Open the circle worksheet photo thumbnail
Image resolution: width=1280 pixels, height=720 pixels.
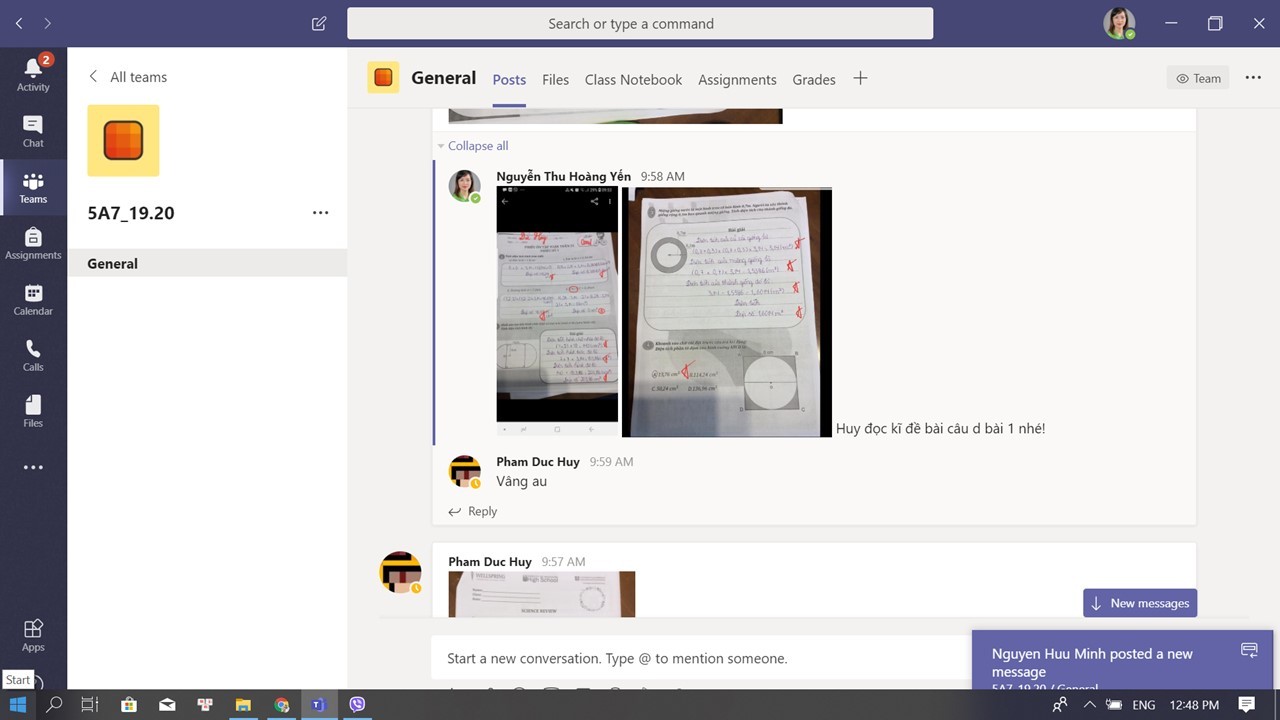(726, 312)
